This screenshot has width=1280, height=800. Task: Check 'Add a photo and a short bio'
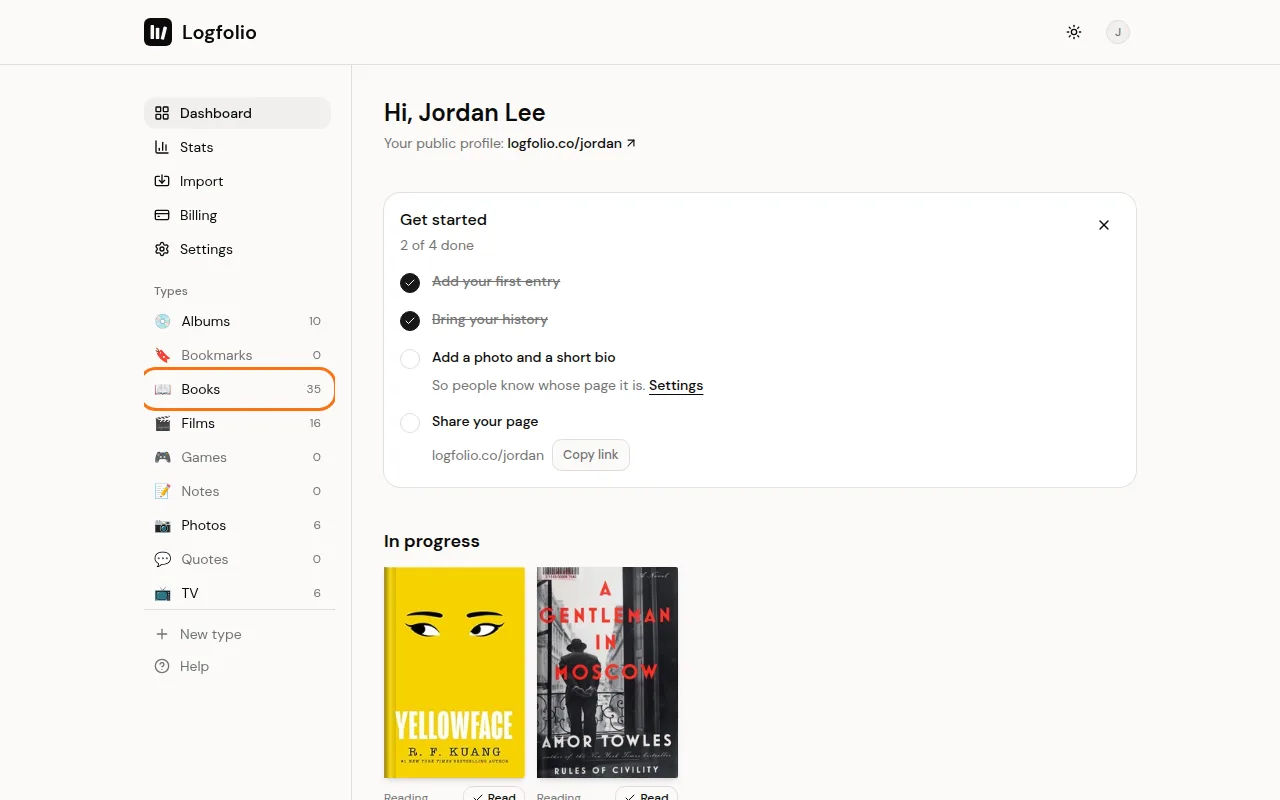410,359
